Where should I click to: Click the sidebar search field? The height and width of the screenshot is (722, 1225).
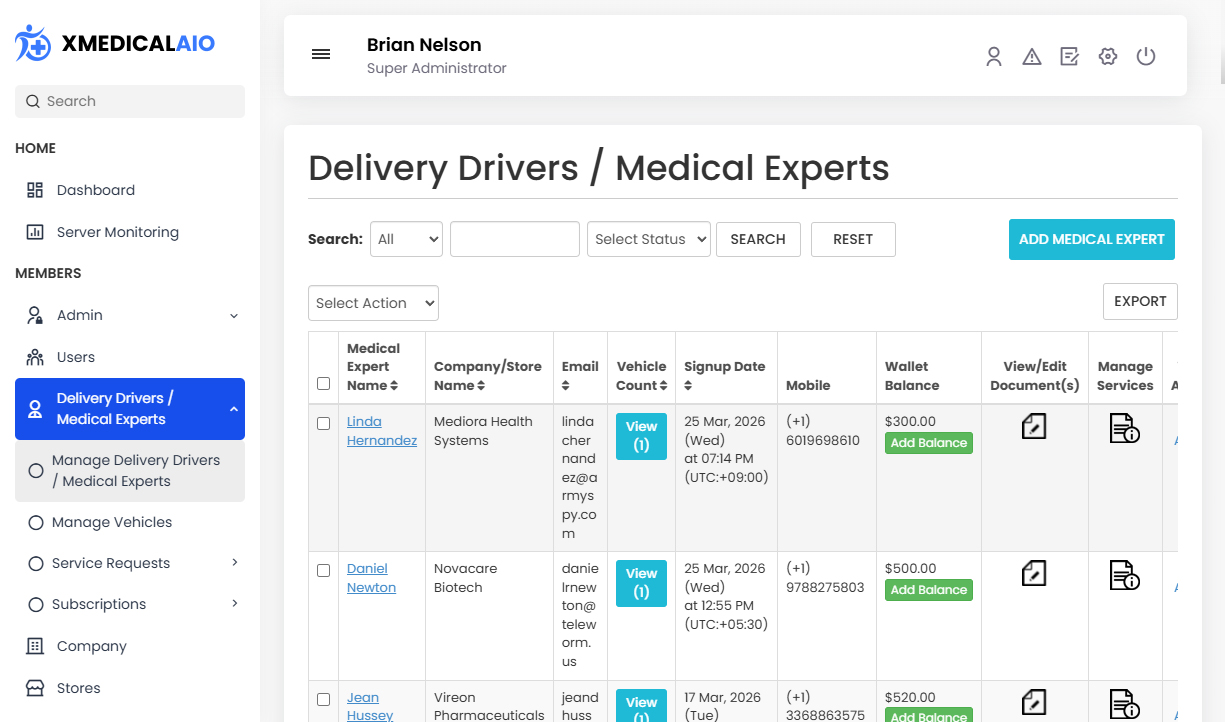click(129, 101)
